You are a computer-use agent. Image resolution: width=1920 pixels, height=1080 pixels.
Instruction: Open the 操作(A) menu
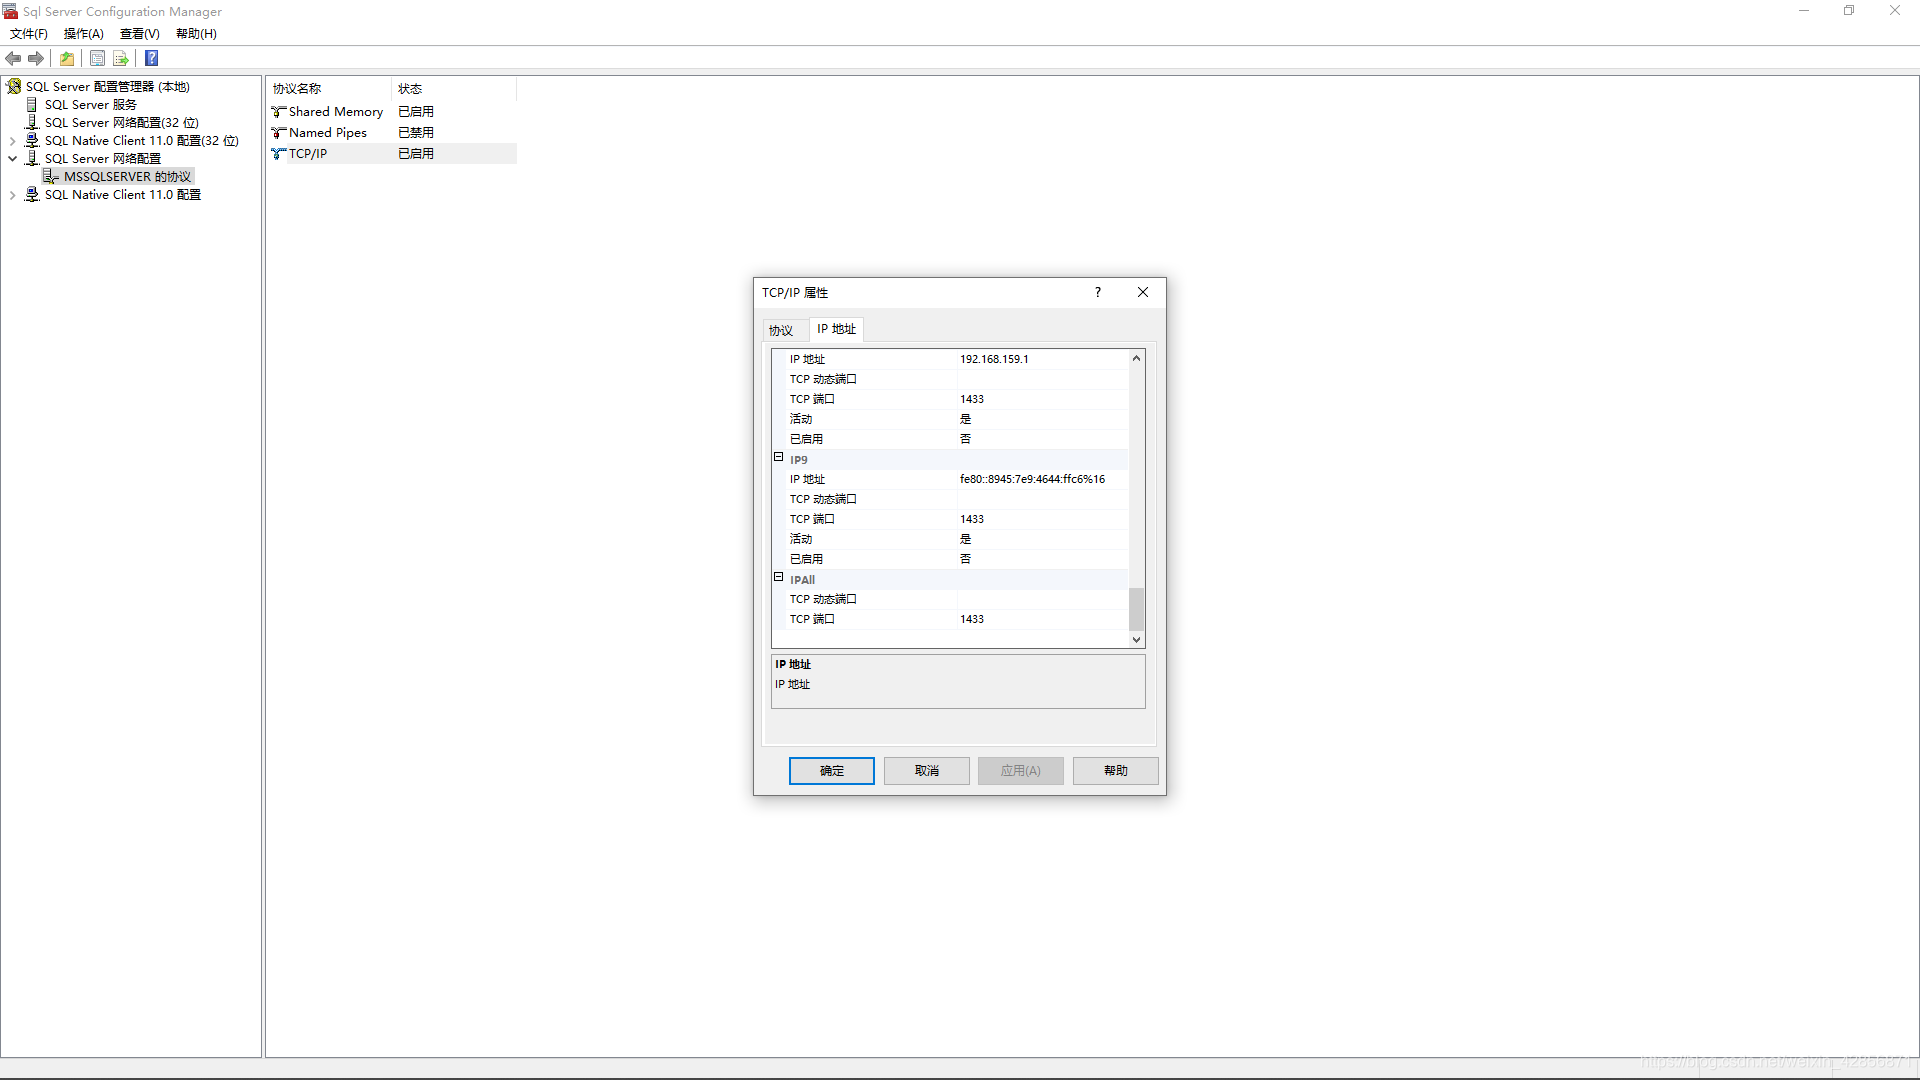coord(83,33)
